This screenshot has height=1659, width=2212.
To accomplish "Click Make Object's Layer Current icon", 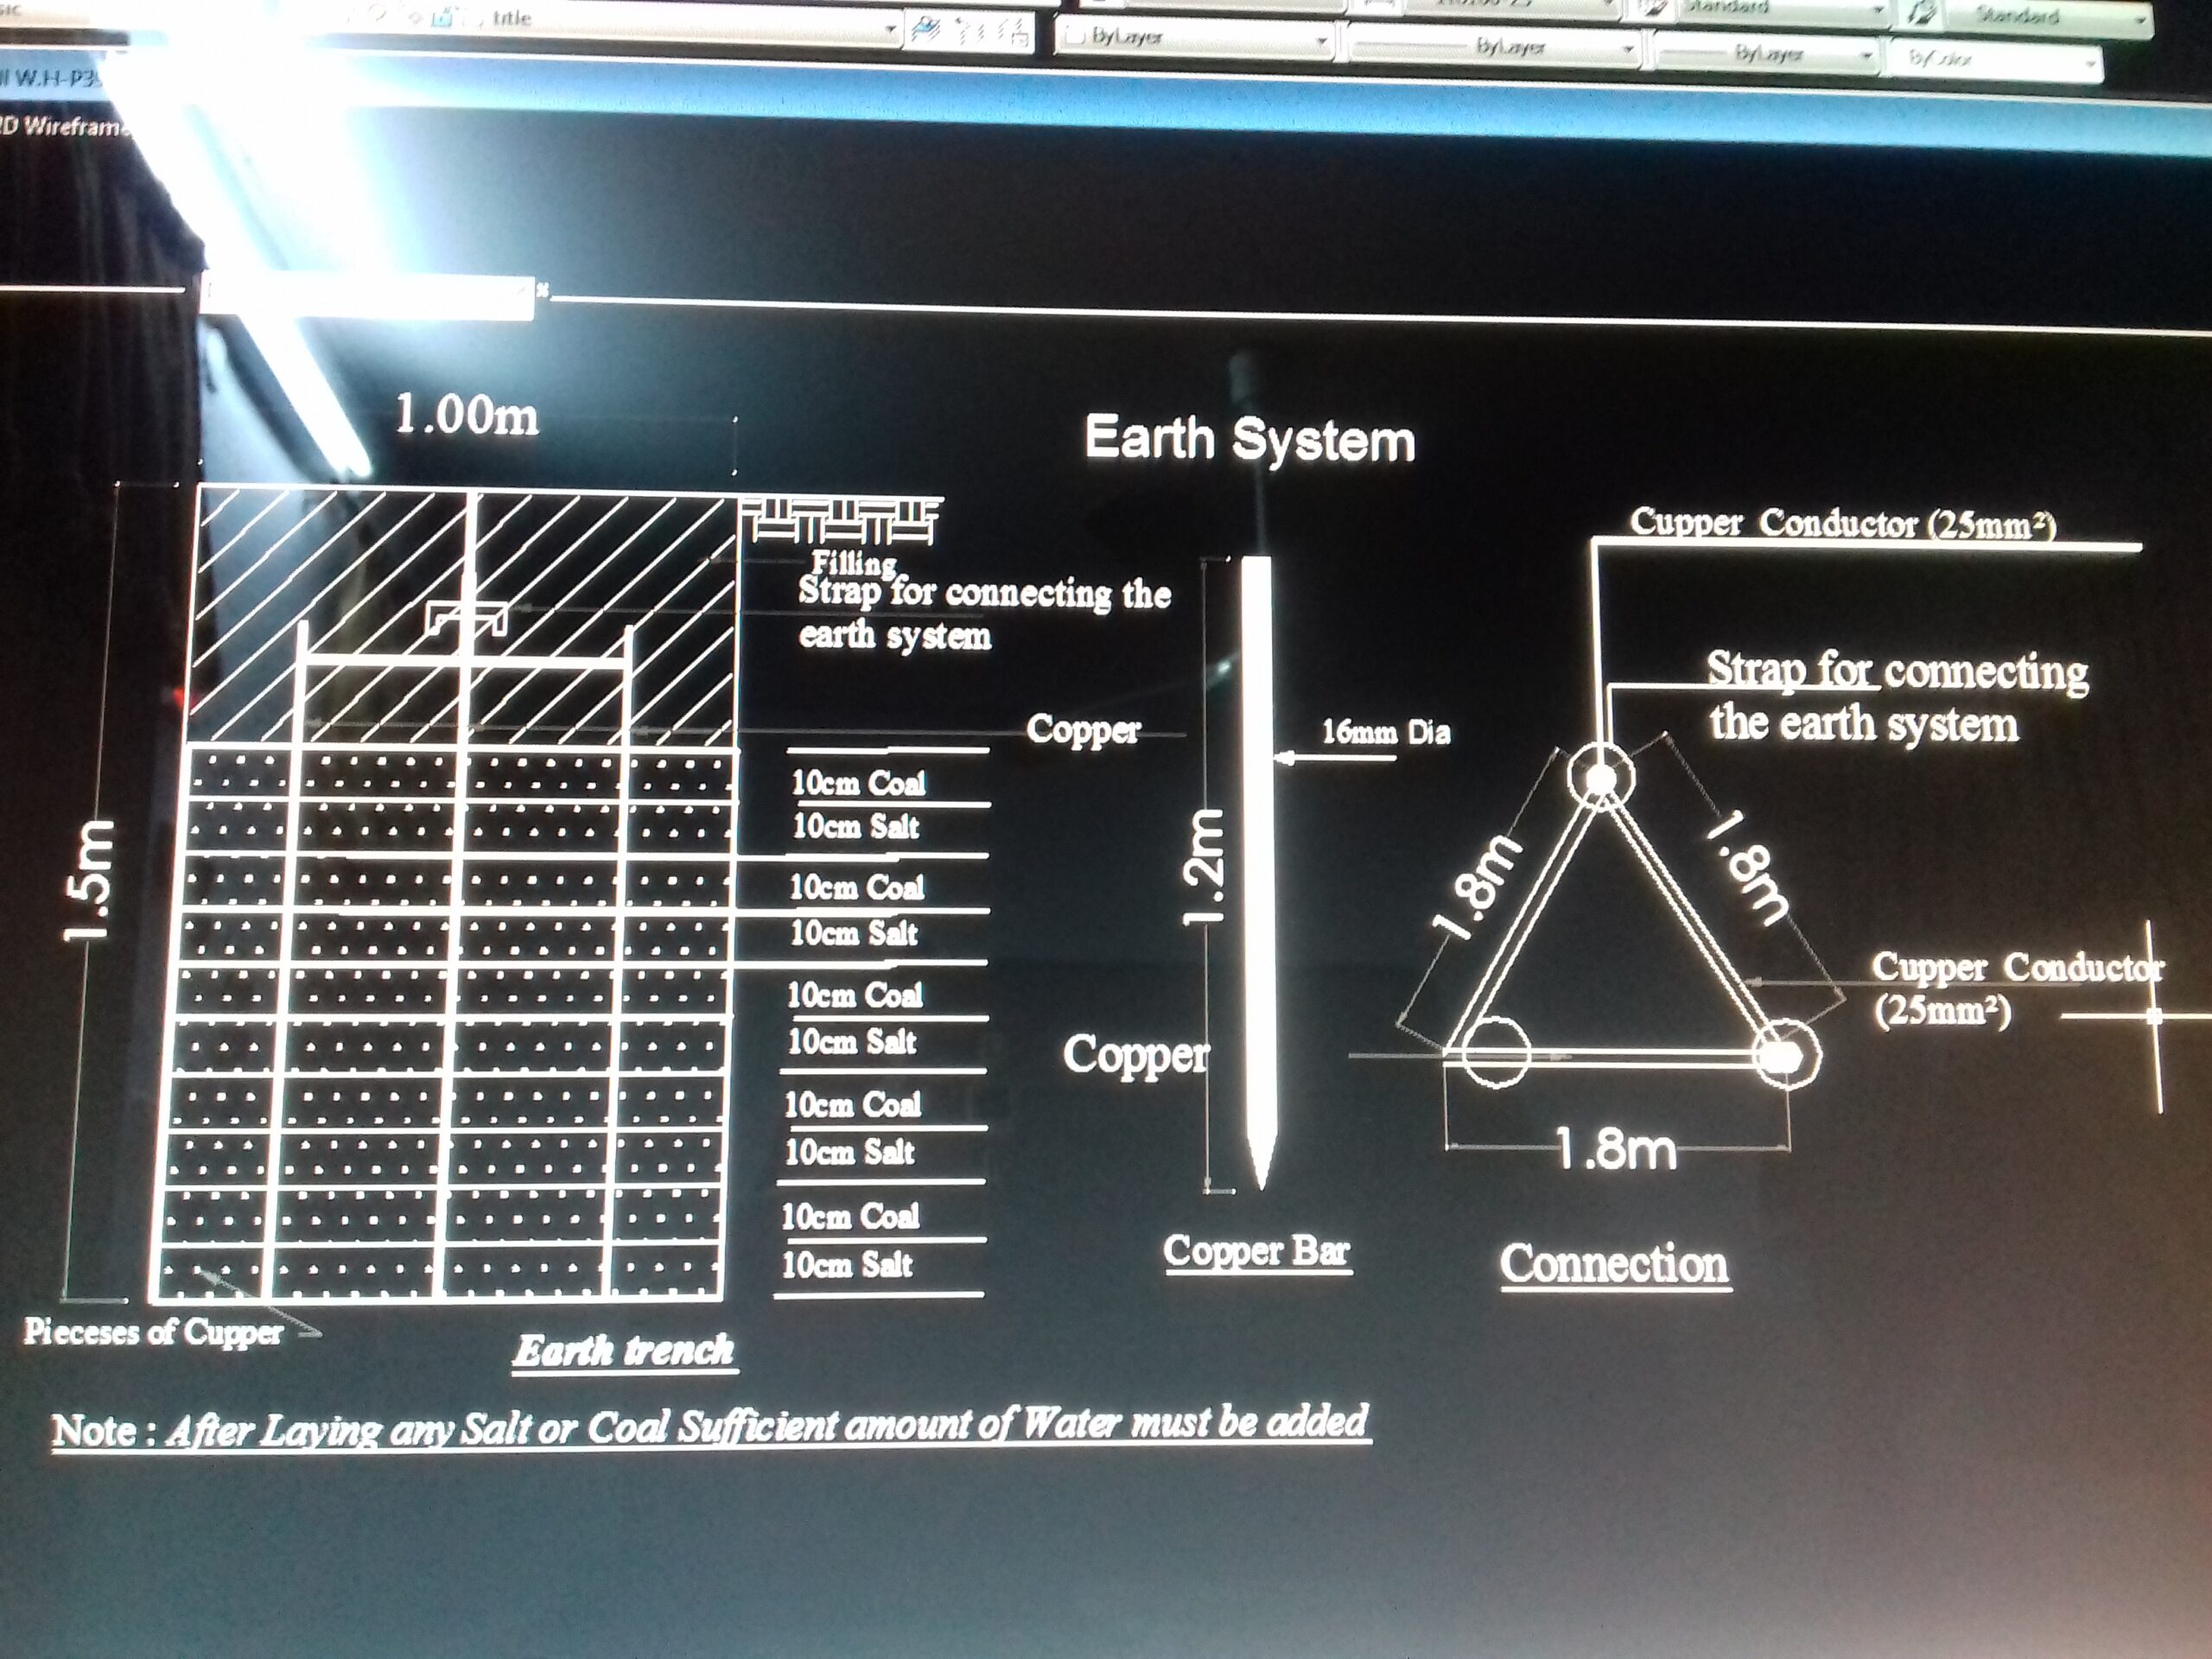I will [925, 30].
